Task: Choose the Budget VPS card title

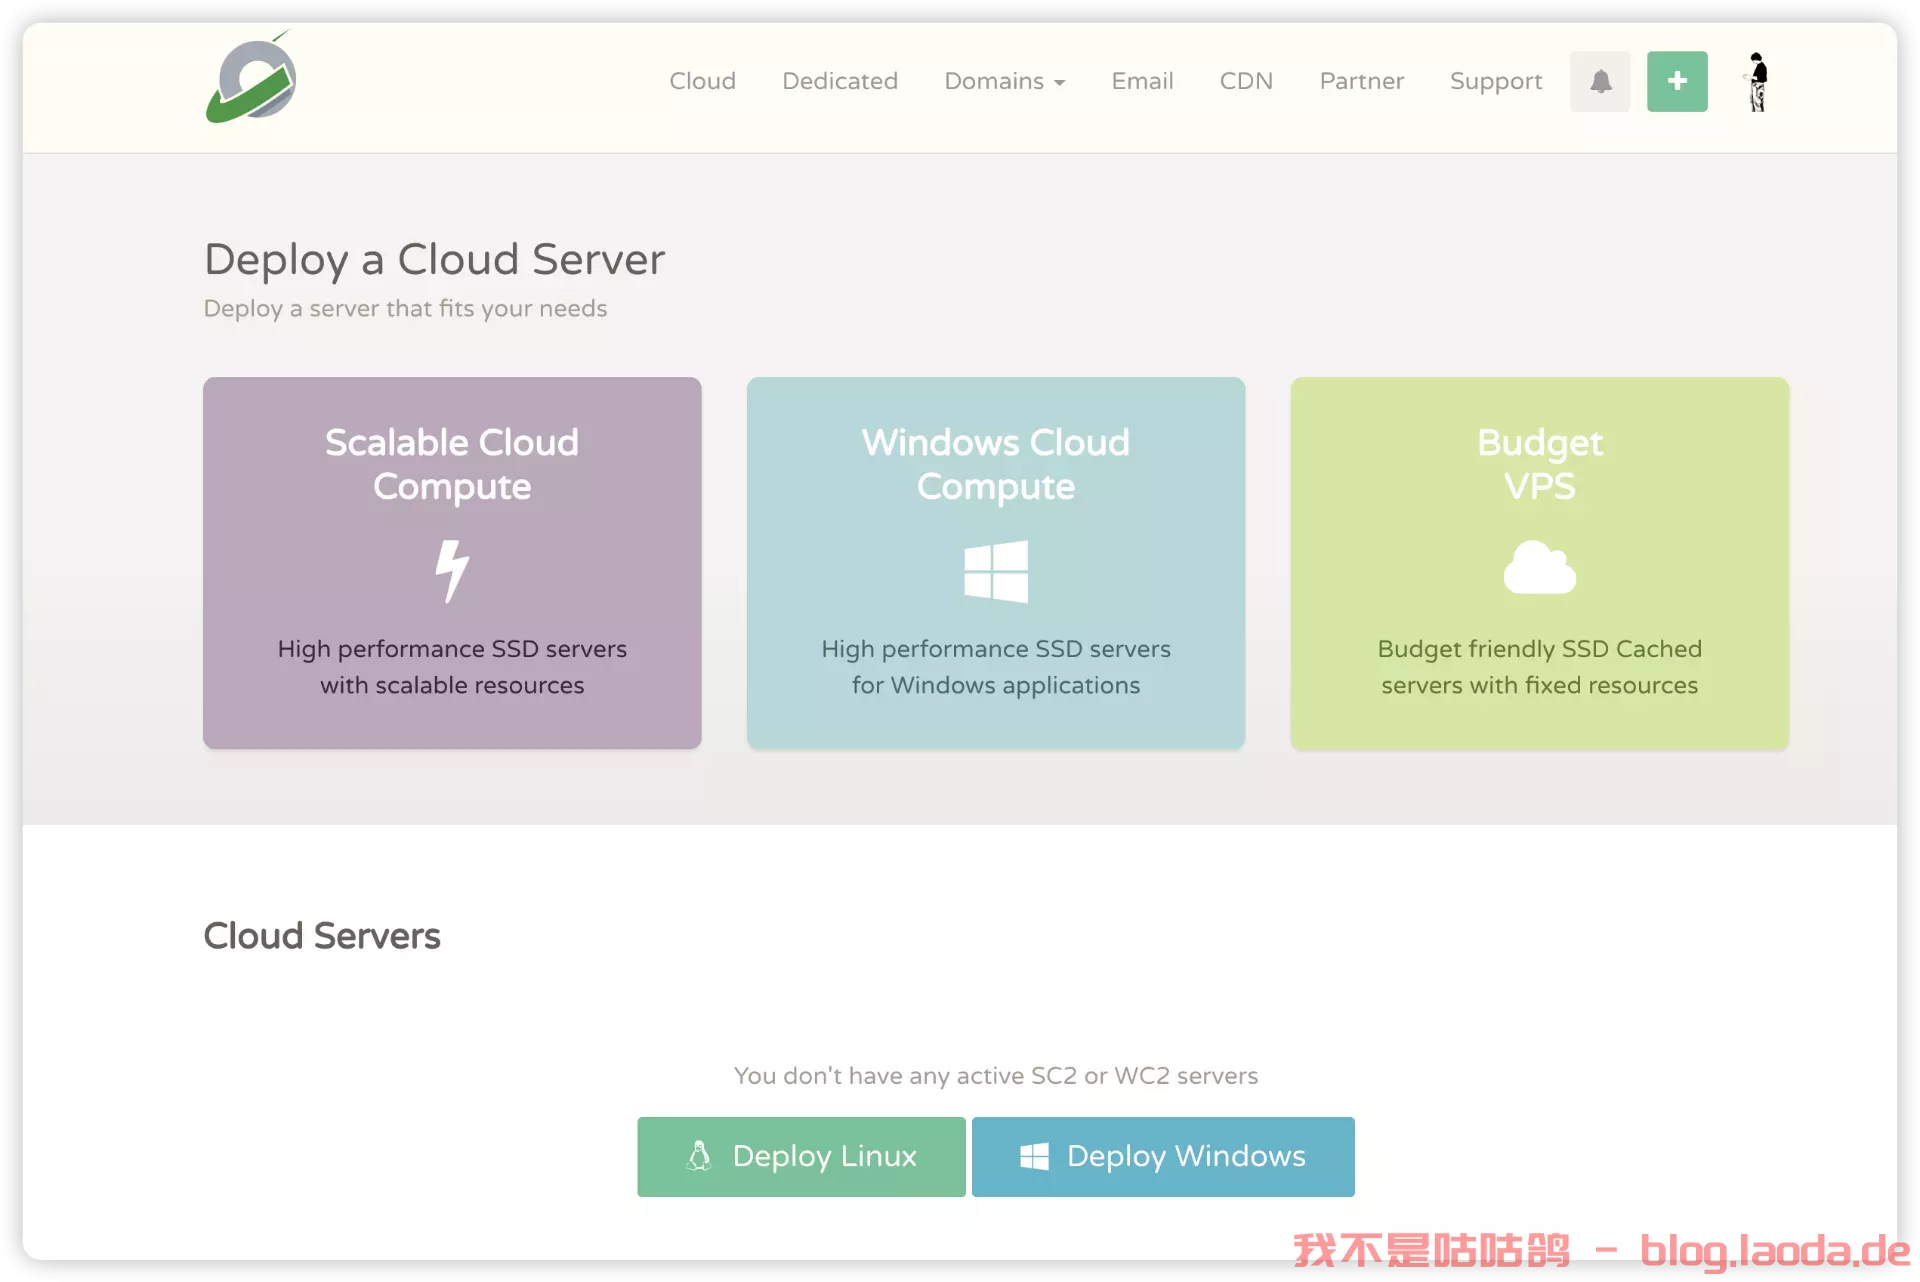Action: point(1539,464)
